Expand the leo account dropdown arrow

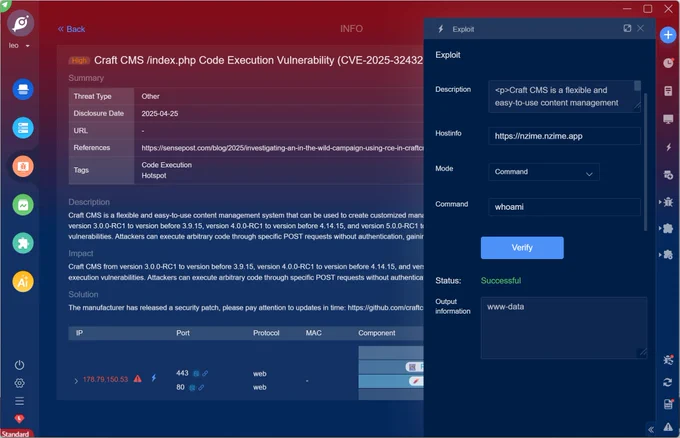(28, 46)
